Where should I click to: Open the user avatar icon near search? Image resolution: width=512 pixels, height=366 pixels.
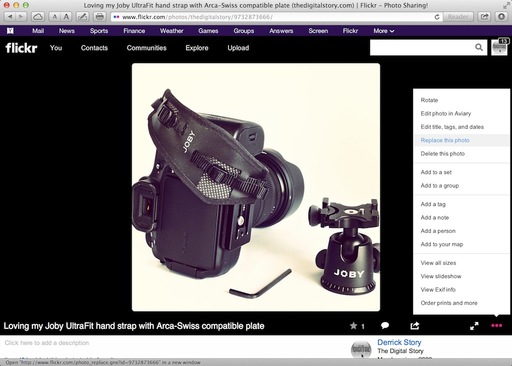tap(499, 47)
